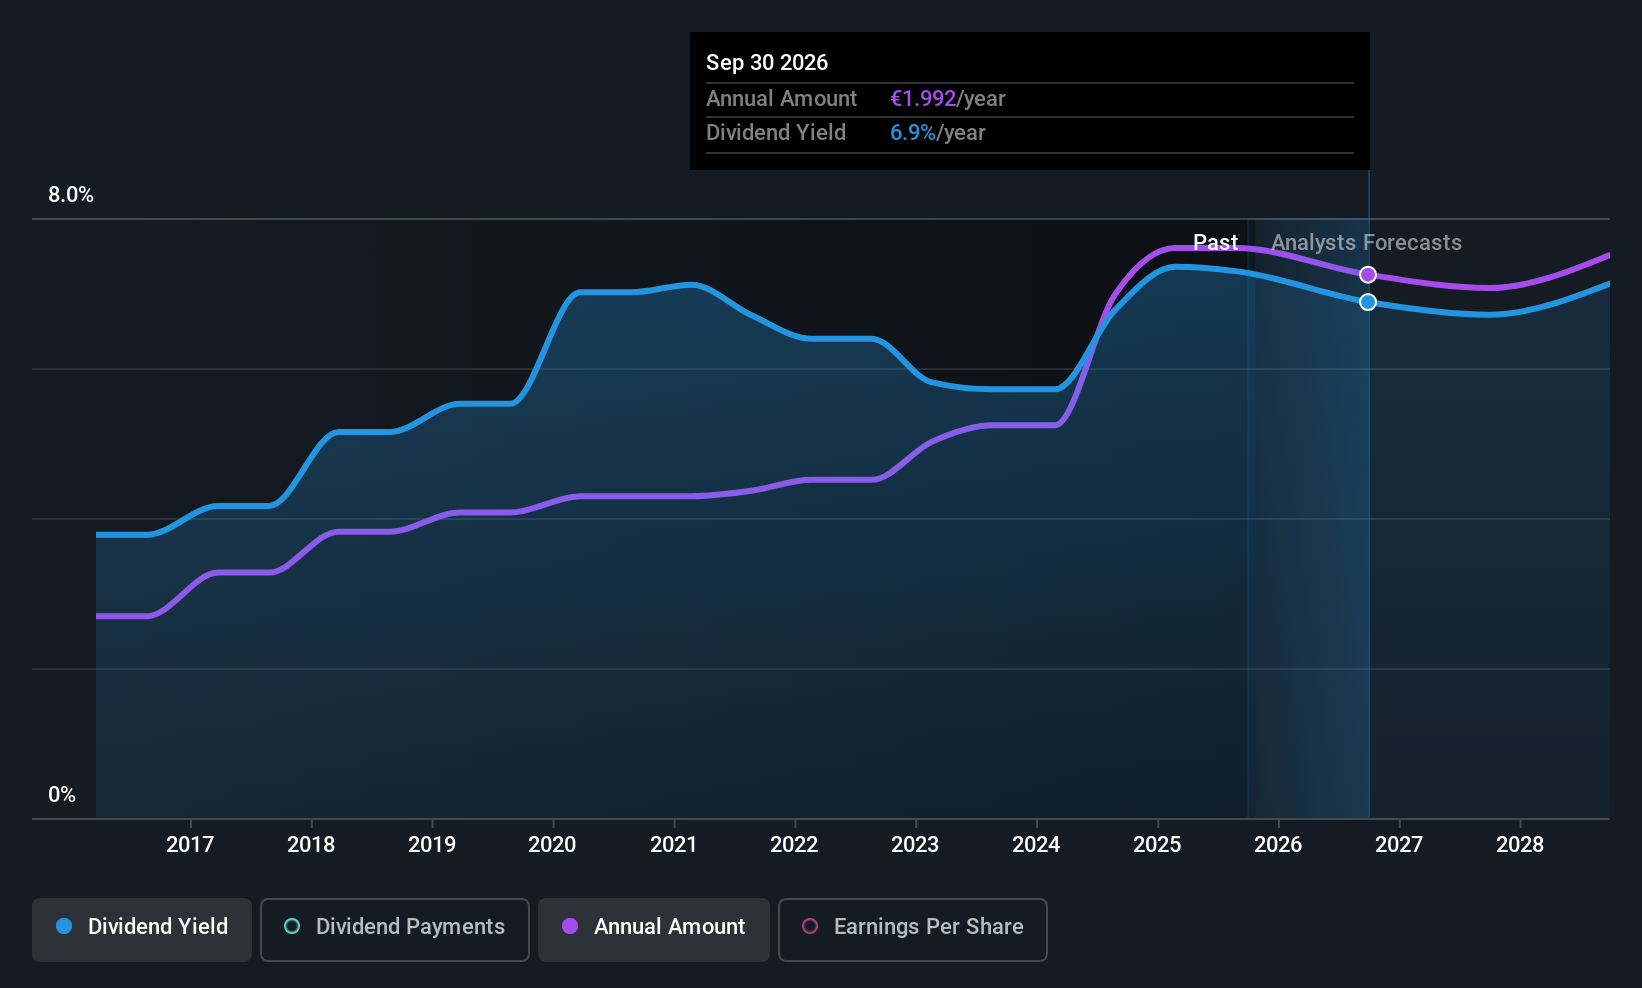Click the purple Annual Amount data point marker
The width and height of the screenshot is (1642, 988).
coord(1368,275)
